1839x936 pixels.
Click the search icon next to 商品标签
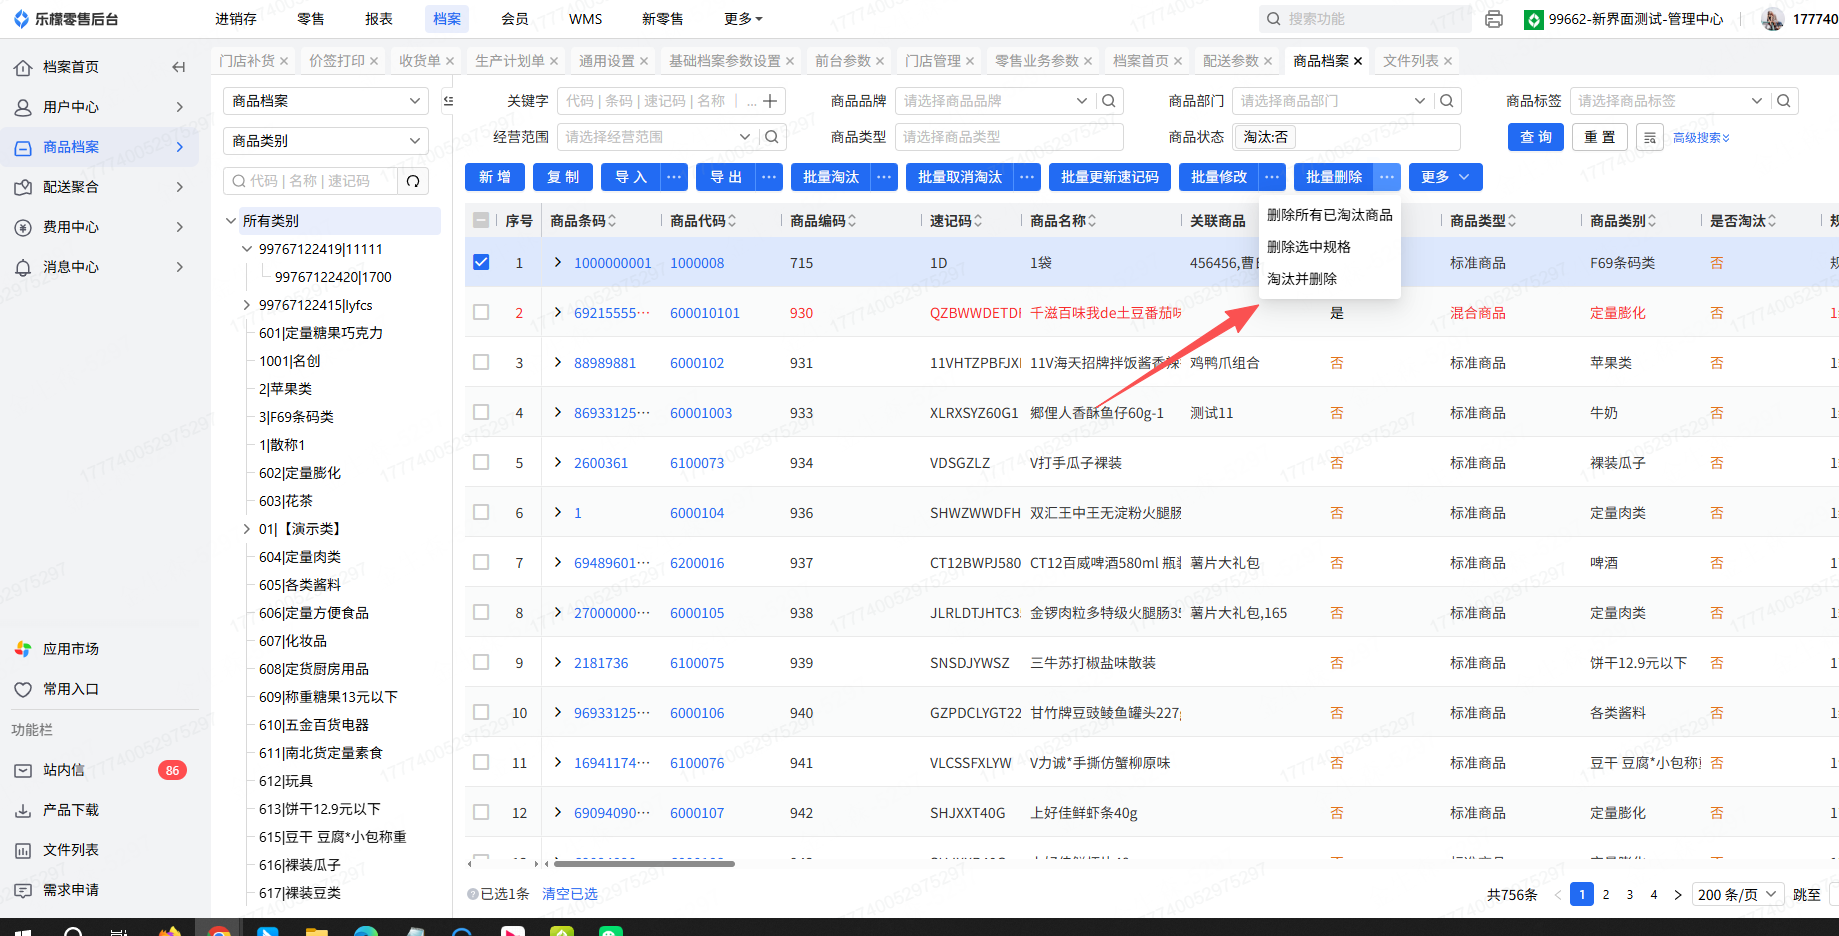(1784, 101)
